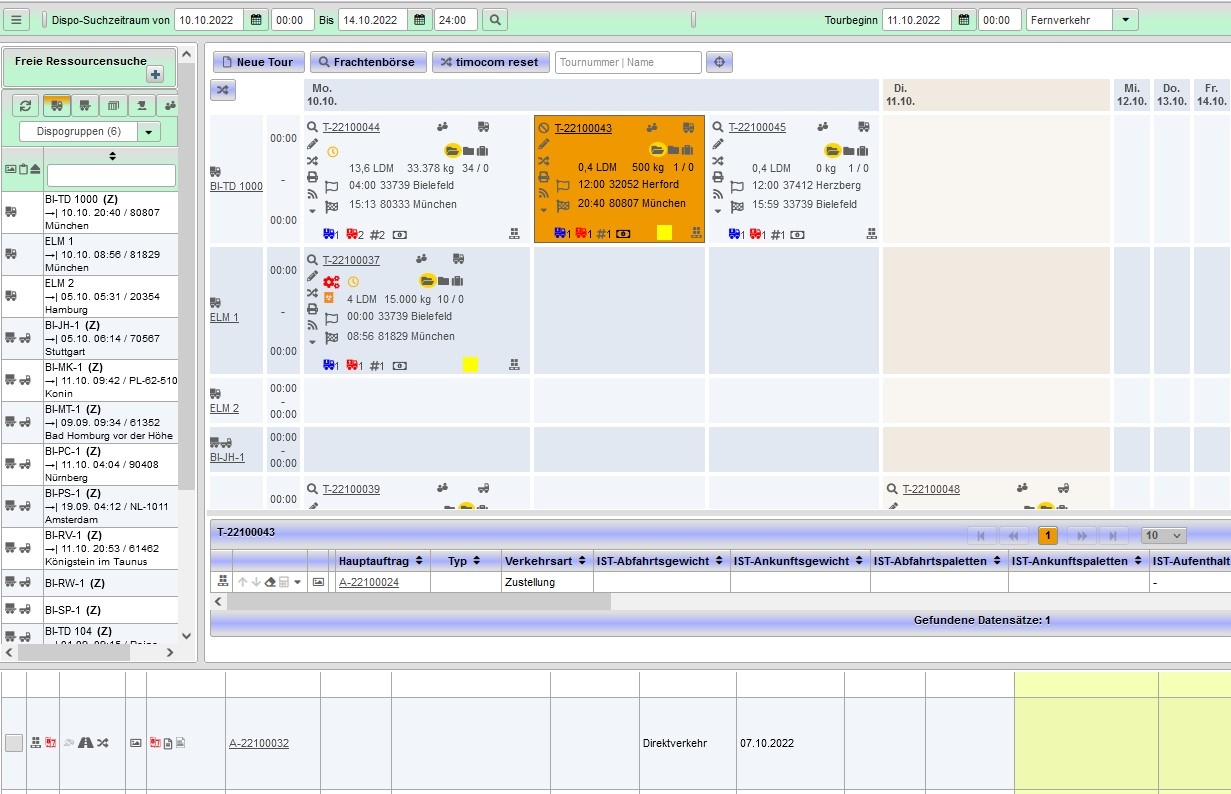Open calendar picker for Tourbeginn 11.10.2022
Screen dimensions: 1231x794
tap(964, 20)
